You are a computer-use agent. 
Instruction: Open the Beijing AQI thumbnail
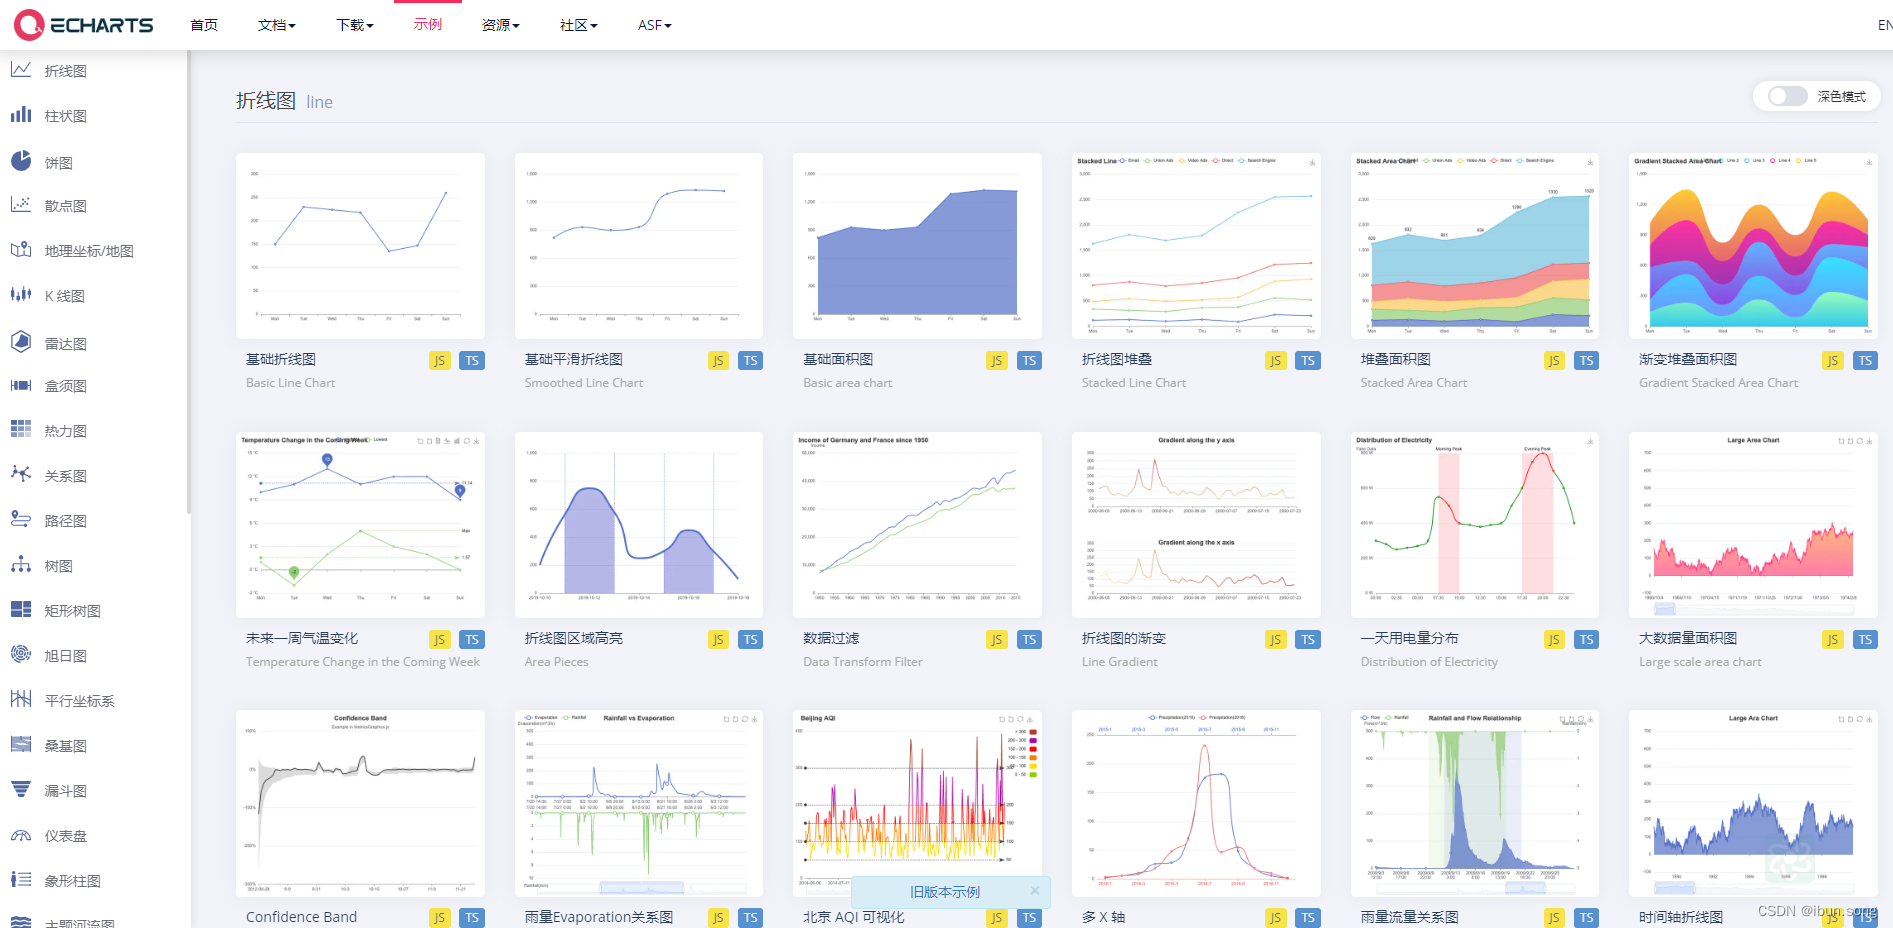pos(917,803)
